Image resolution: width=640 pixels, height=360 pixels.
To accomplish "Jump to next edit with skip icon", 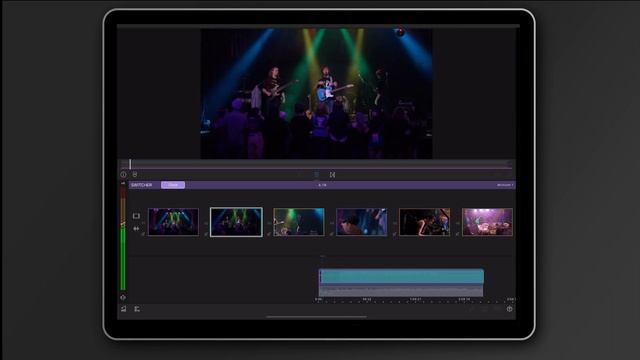I will click(332, 175).
